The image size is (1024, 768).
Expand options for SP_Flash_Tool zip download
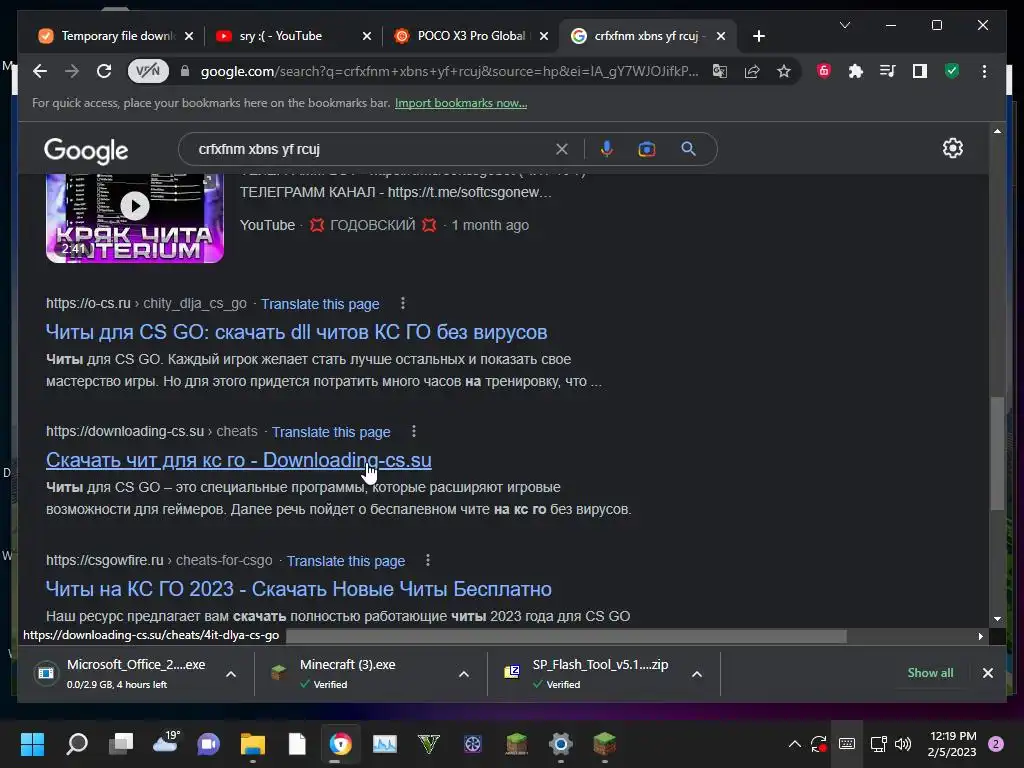point(697,674)
